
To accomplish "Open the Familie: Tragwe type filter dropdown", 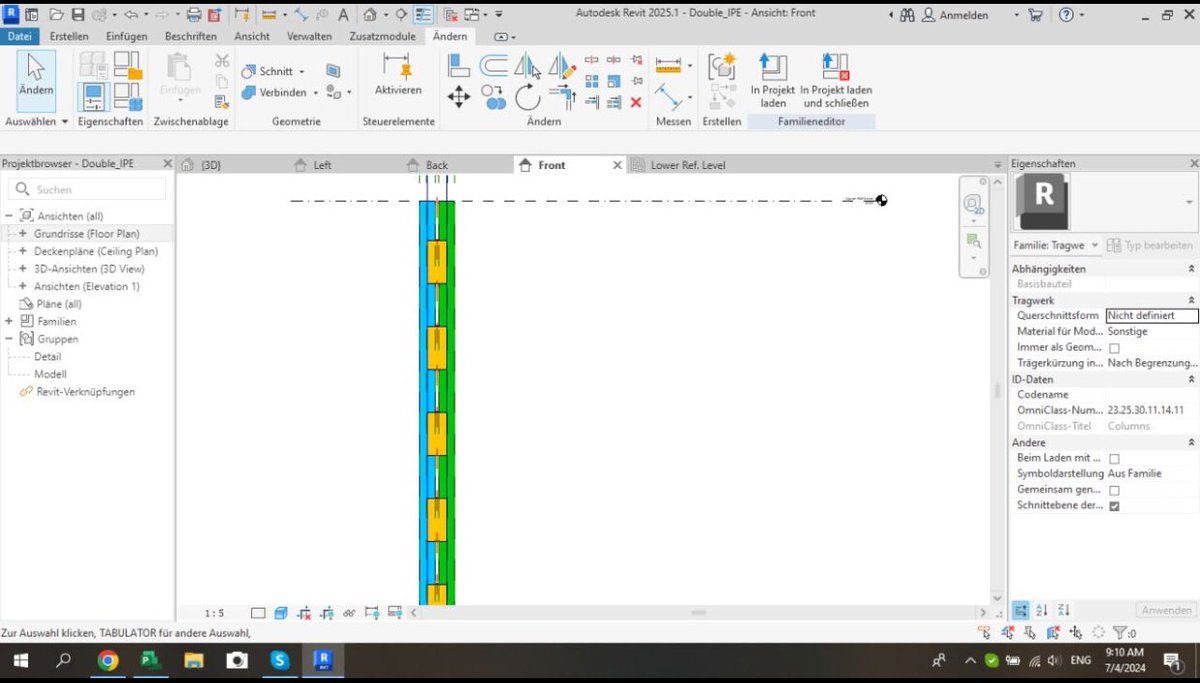I will click(1056, 245).
